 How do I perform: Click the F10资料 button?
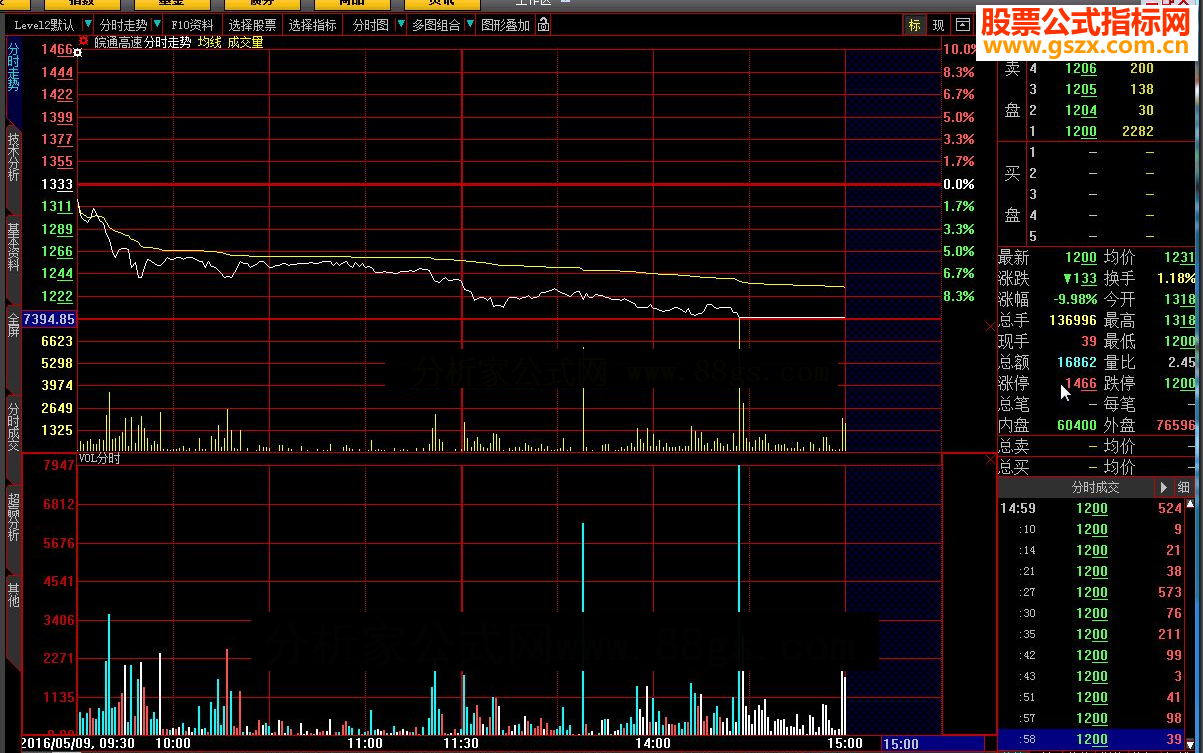coord(192,25)
